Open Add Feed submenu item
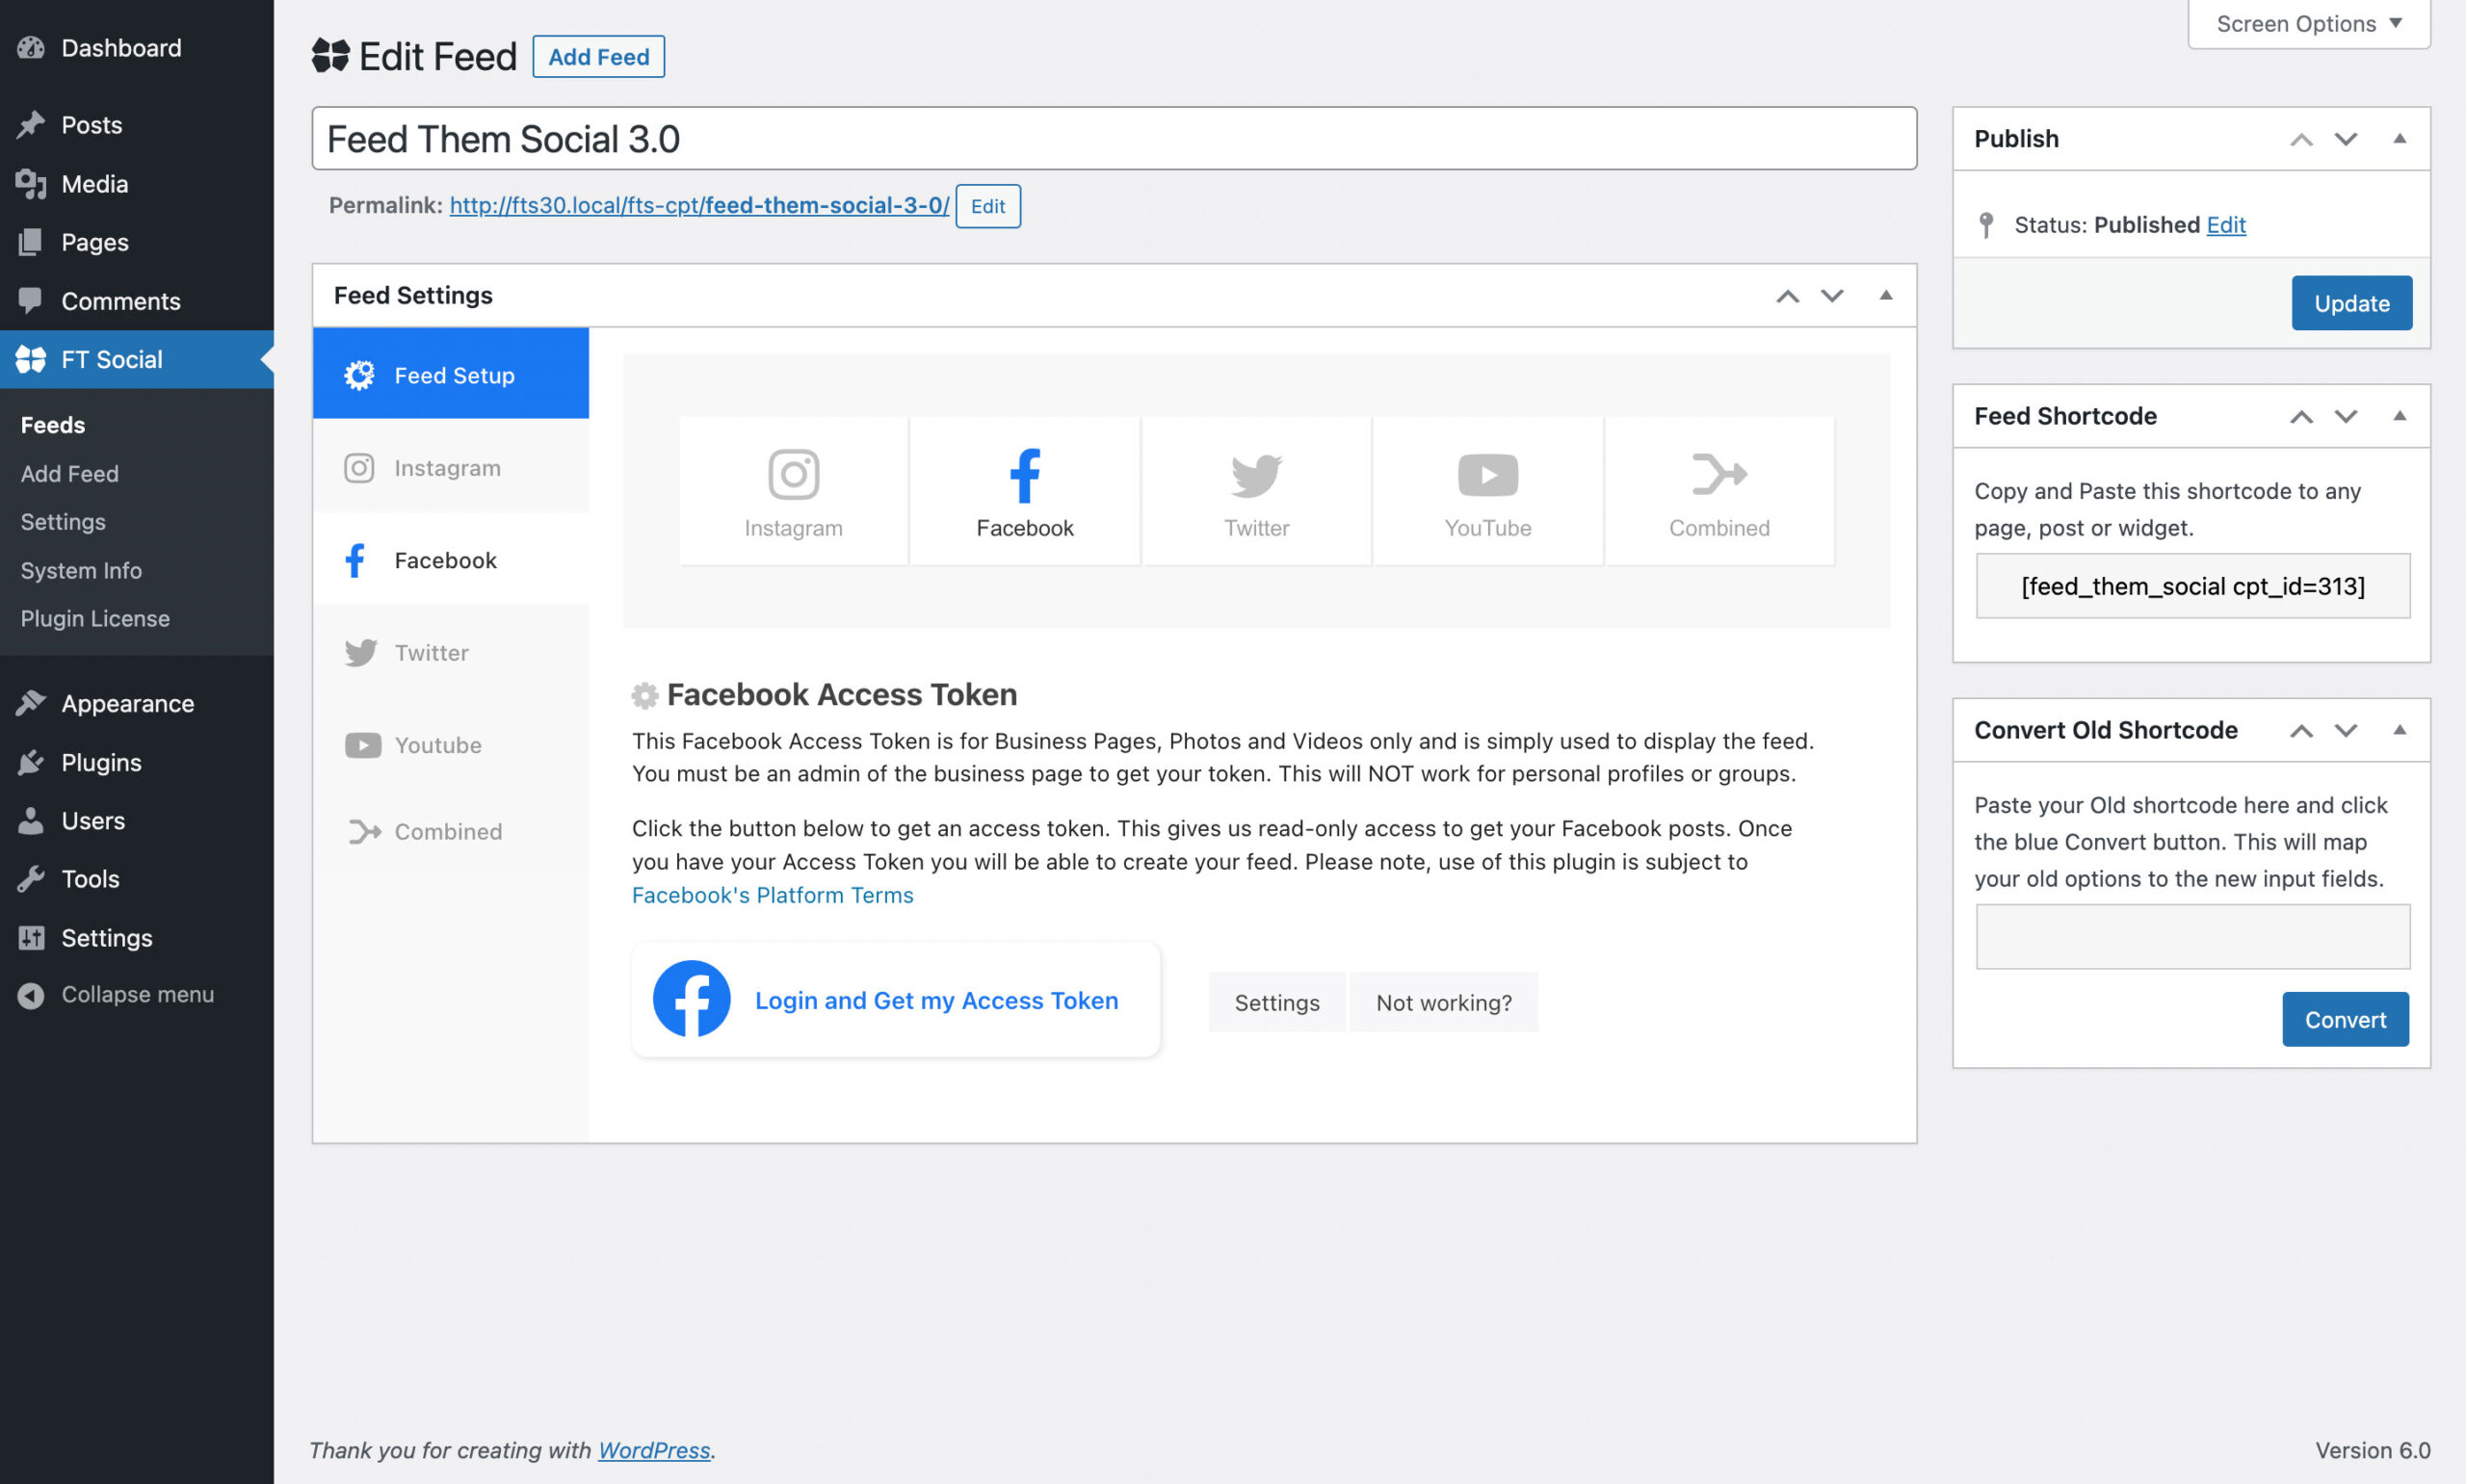The image size is (2466, 1484). click(x=69, y=473)
